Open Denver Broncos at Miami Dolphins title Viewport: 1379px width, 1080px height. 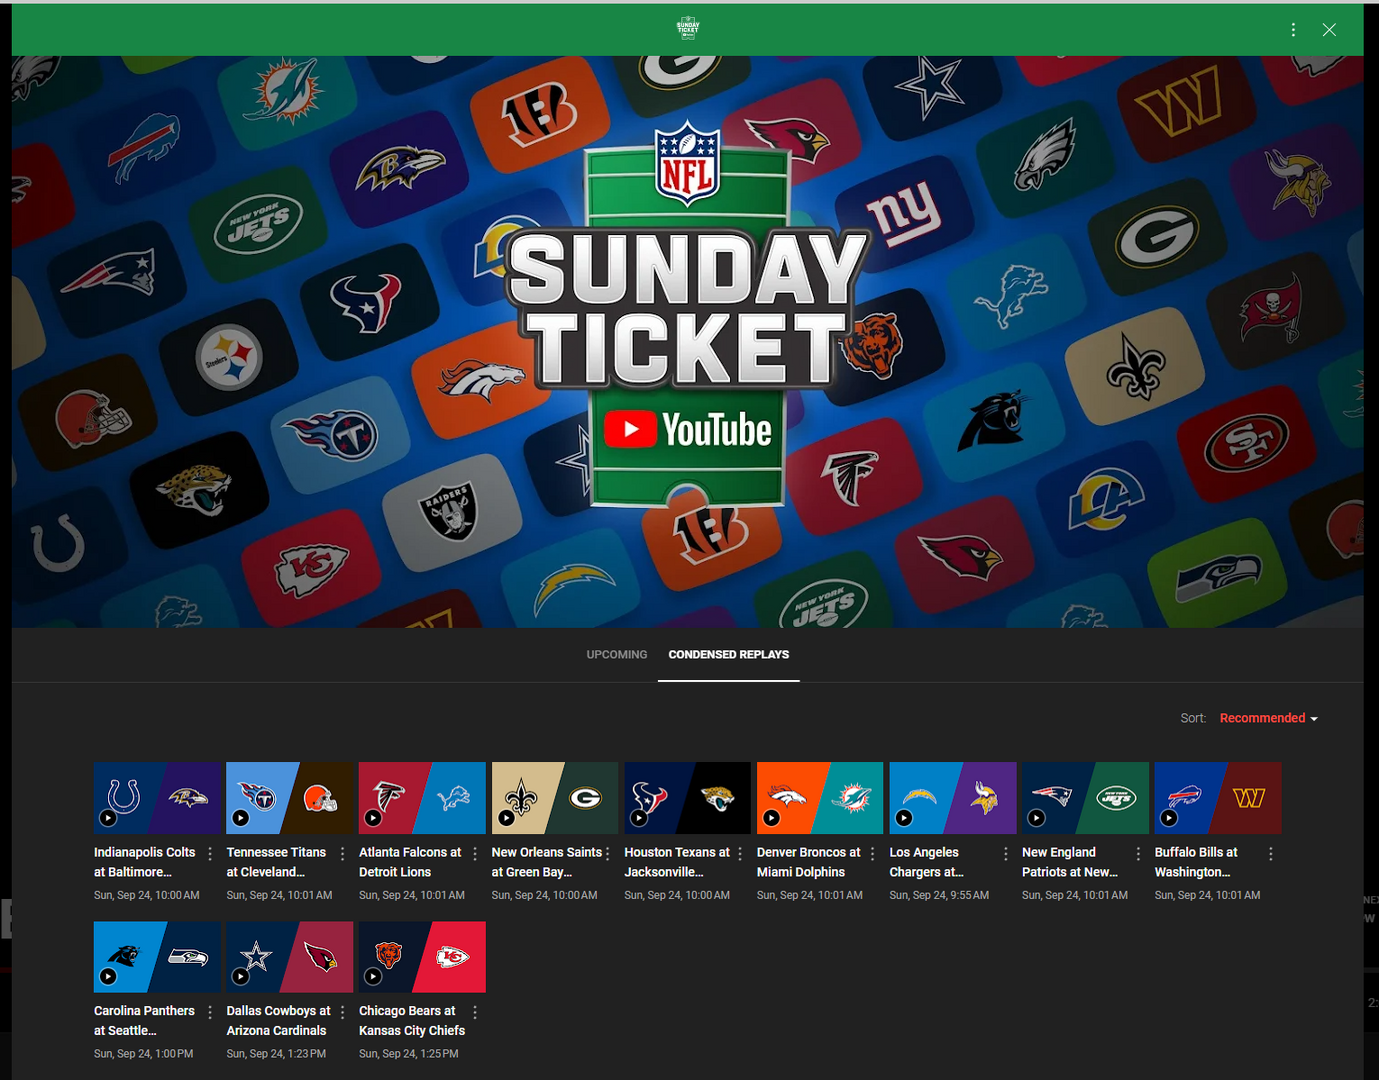[808, 862]
